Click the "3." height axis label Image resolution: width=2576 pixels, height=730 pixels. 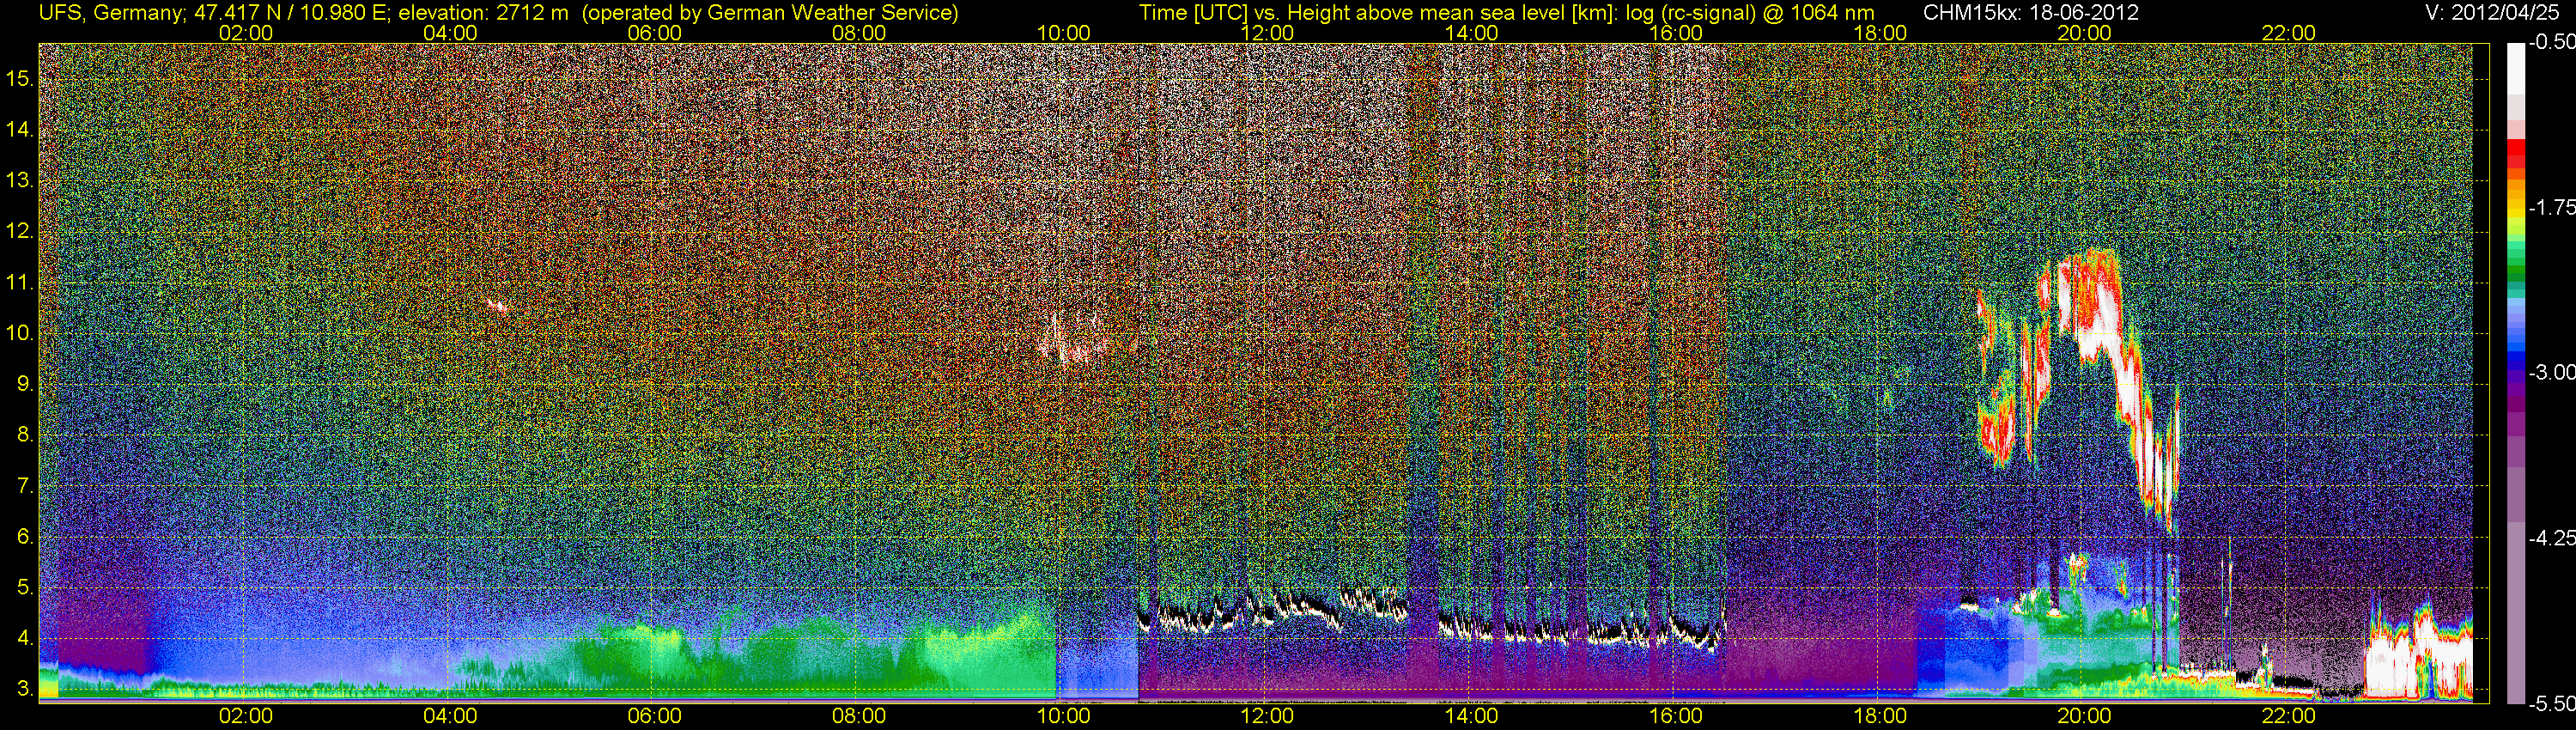click(24, 689)
